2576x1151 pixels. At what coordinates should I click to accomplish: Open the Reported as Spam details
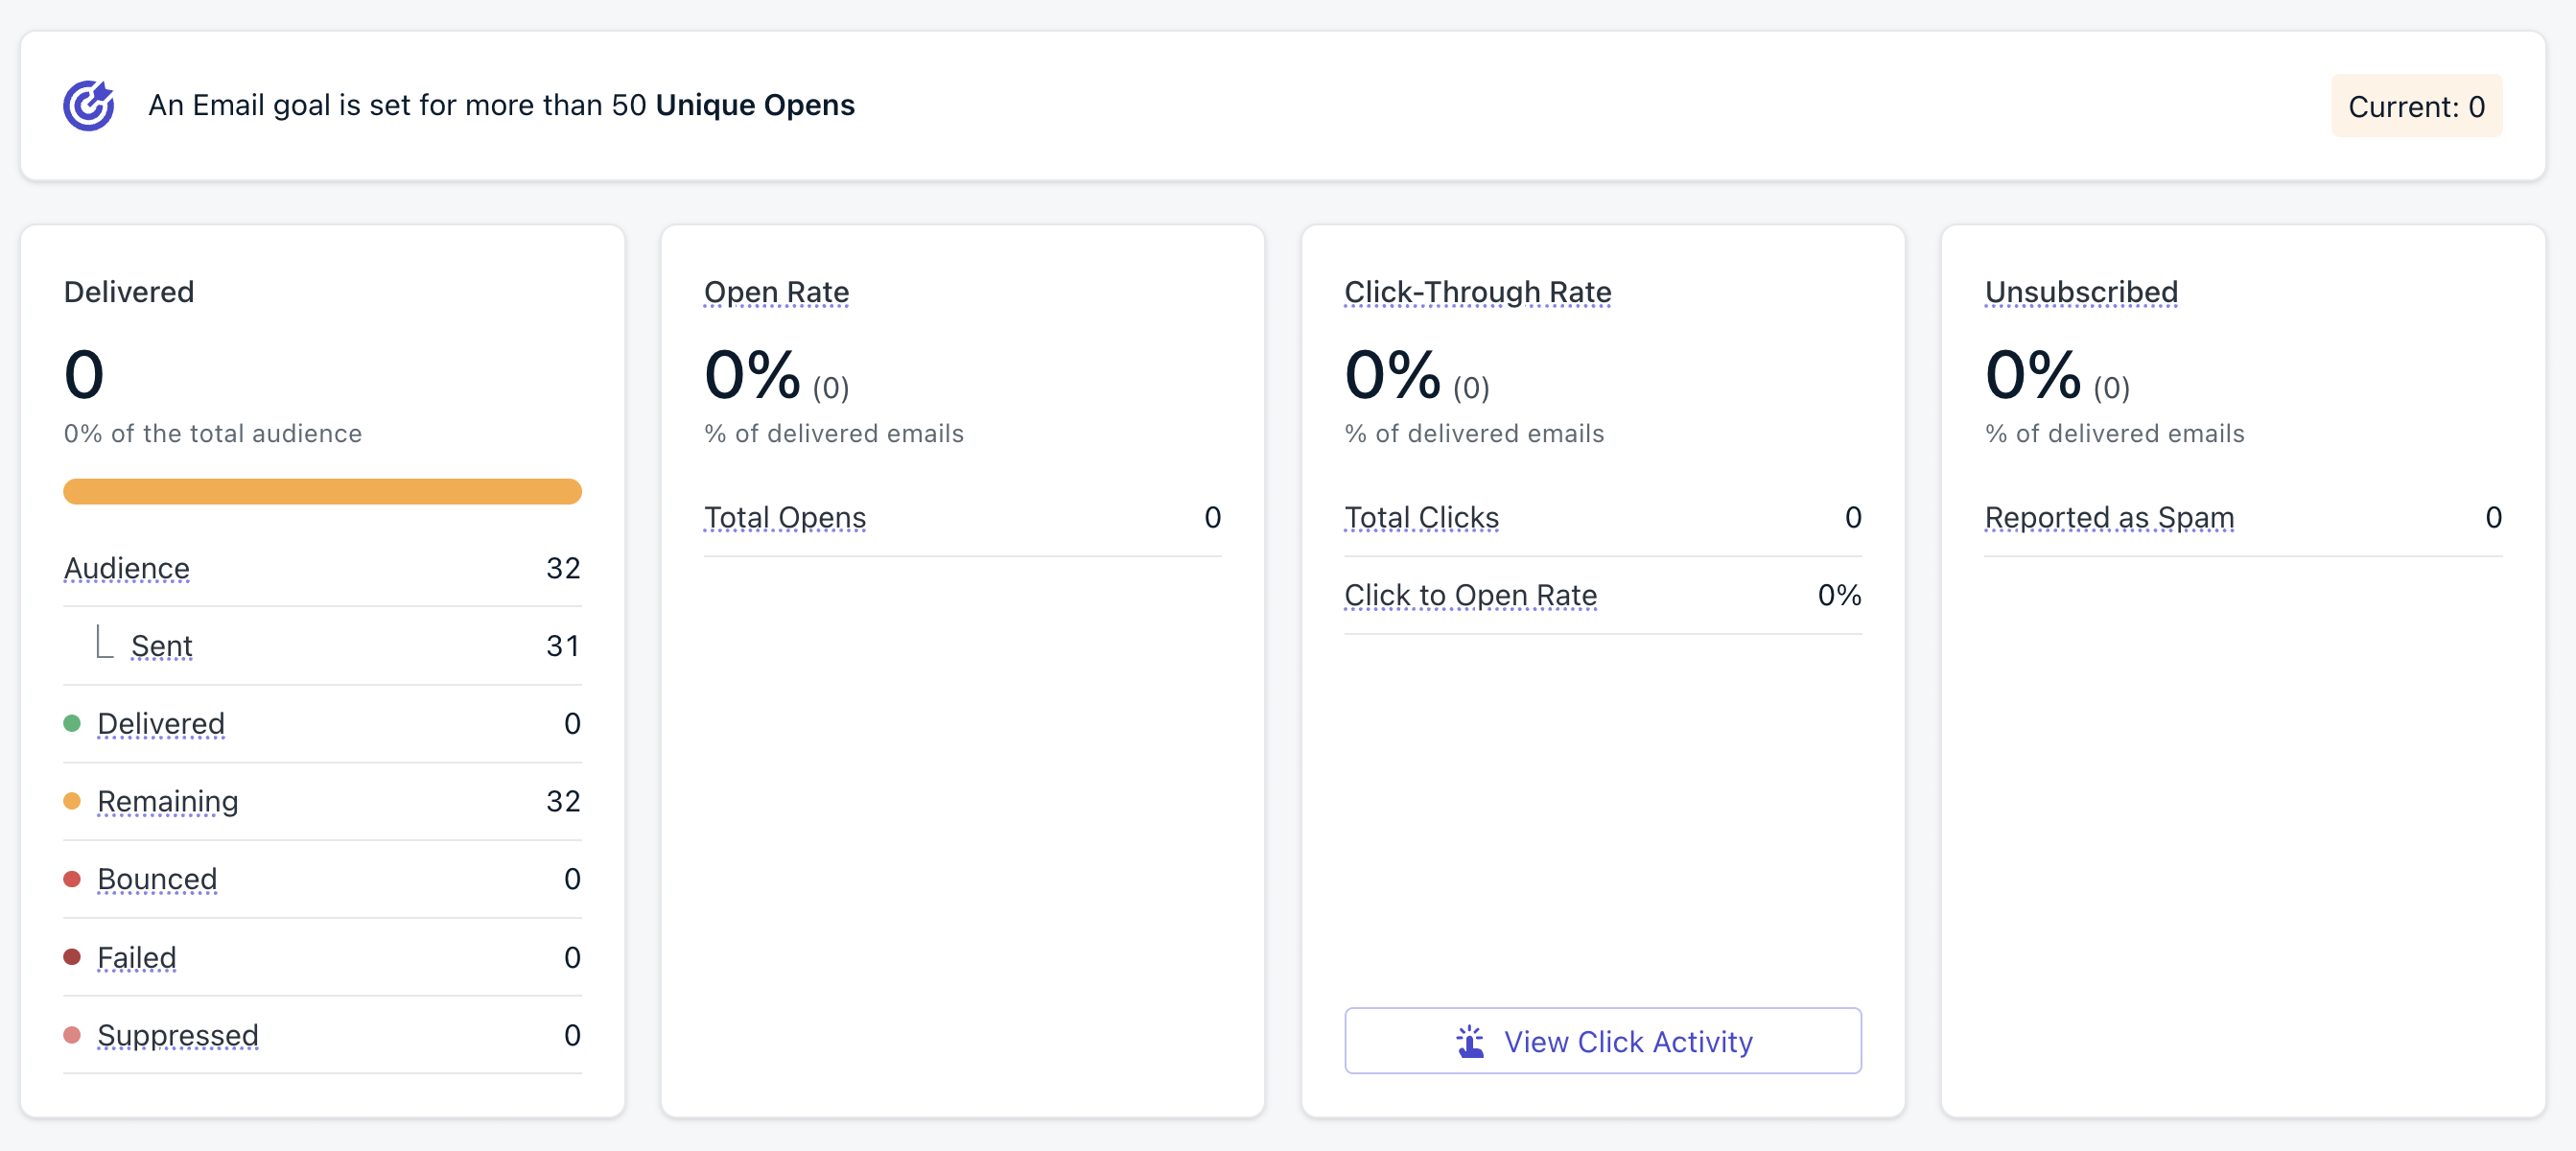(2110, 516)
